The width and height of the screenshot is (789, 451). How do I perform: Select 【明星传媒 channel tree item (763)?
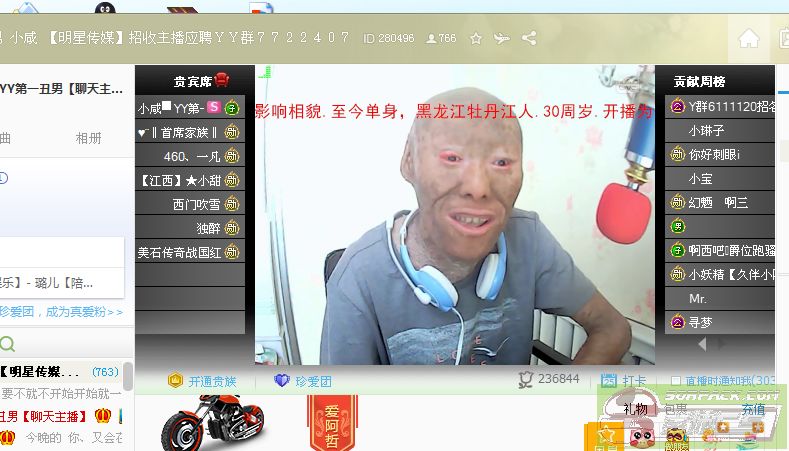point(60,372)
